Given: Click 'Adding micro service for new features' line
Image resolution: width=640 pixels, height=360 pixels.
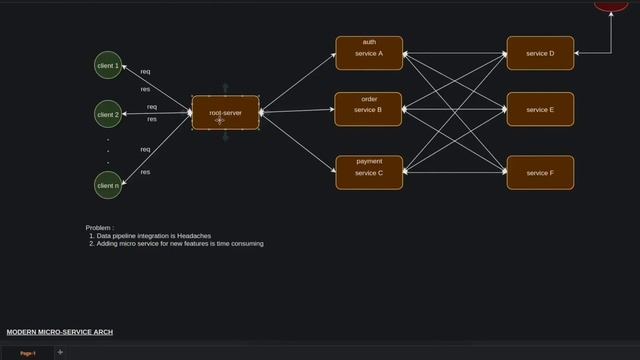Looking at the screenshot, I should click(x=180, y=243).
